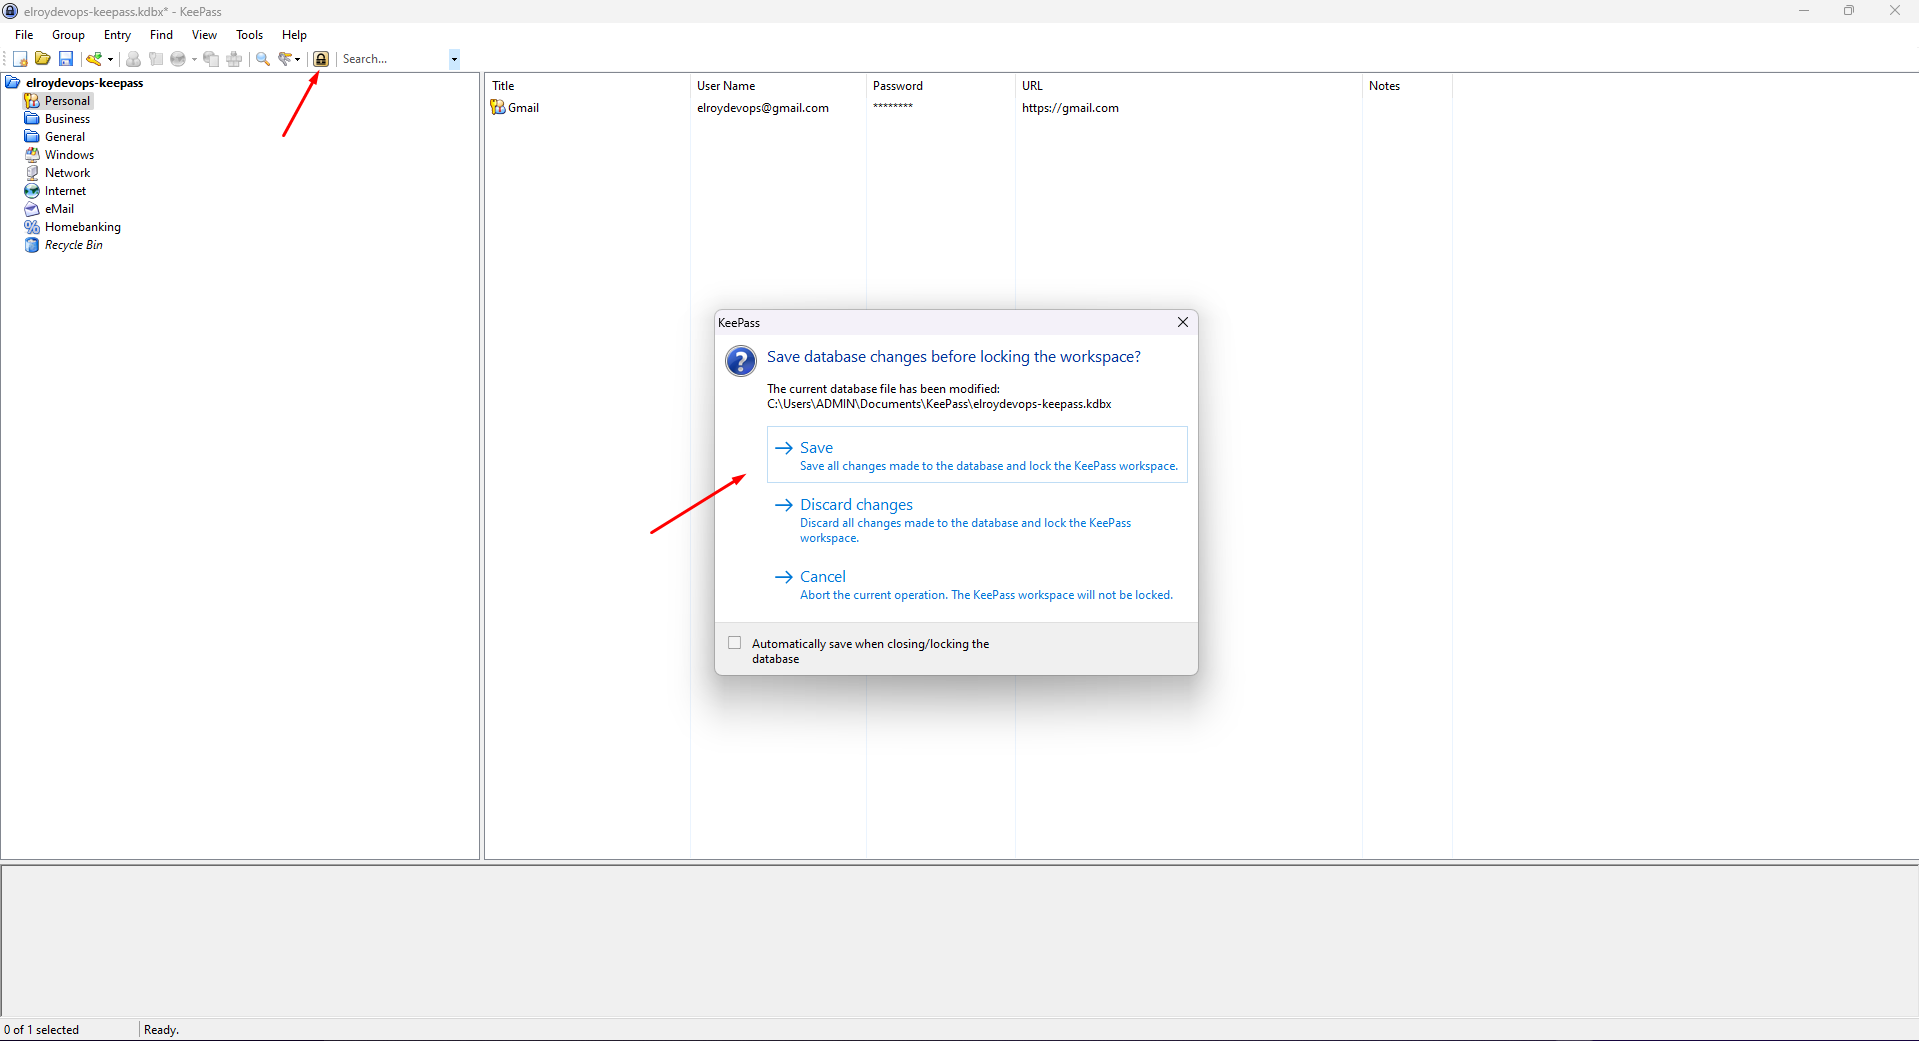Screen dimensions: 1919x1041
Task: Open the Show Entries dropdown arrow
Action: click(298, 59)
